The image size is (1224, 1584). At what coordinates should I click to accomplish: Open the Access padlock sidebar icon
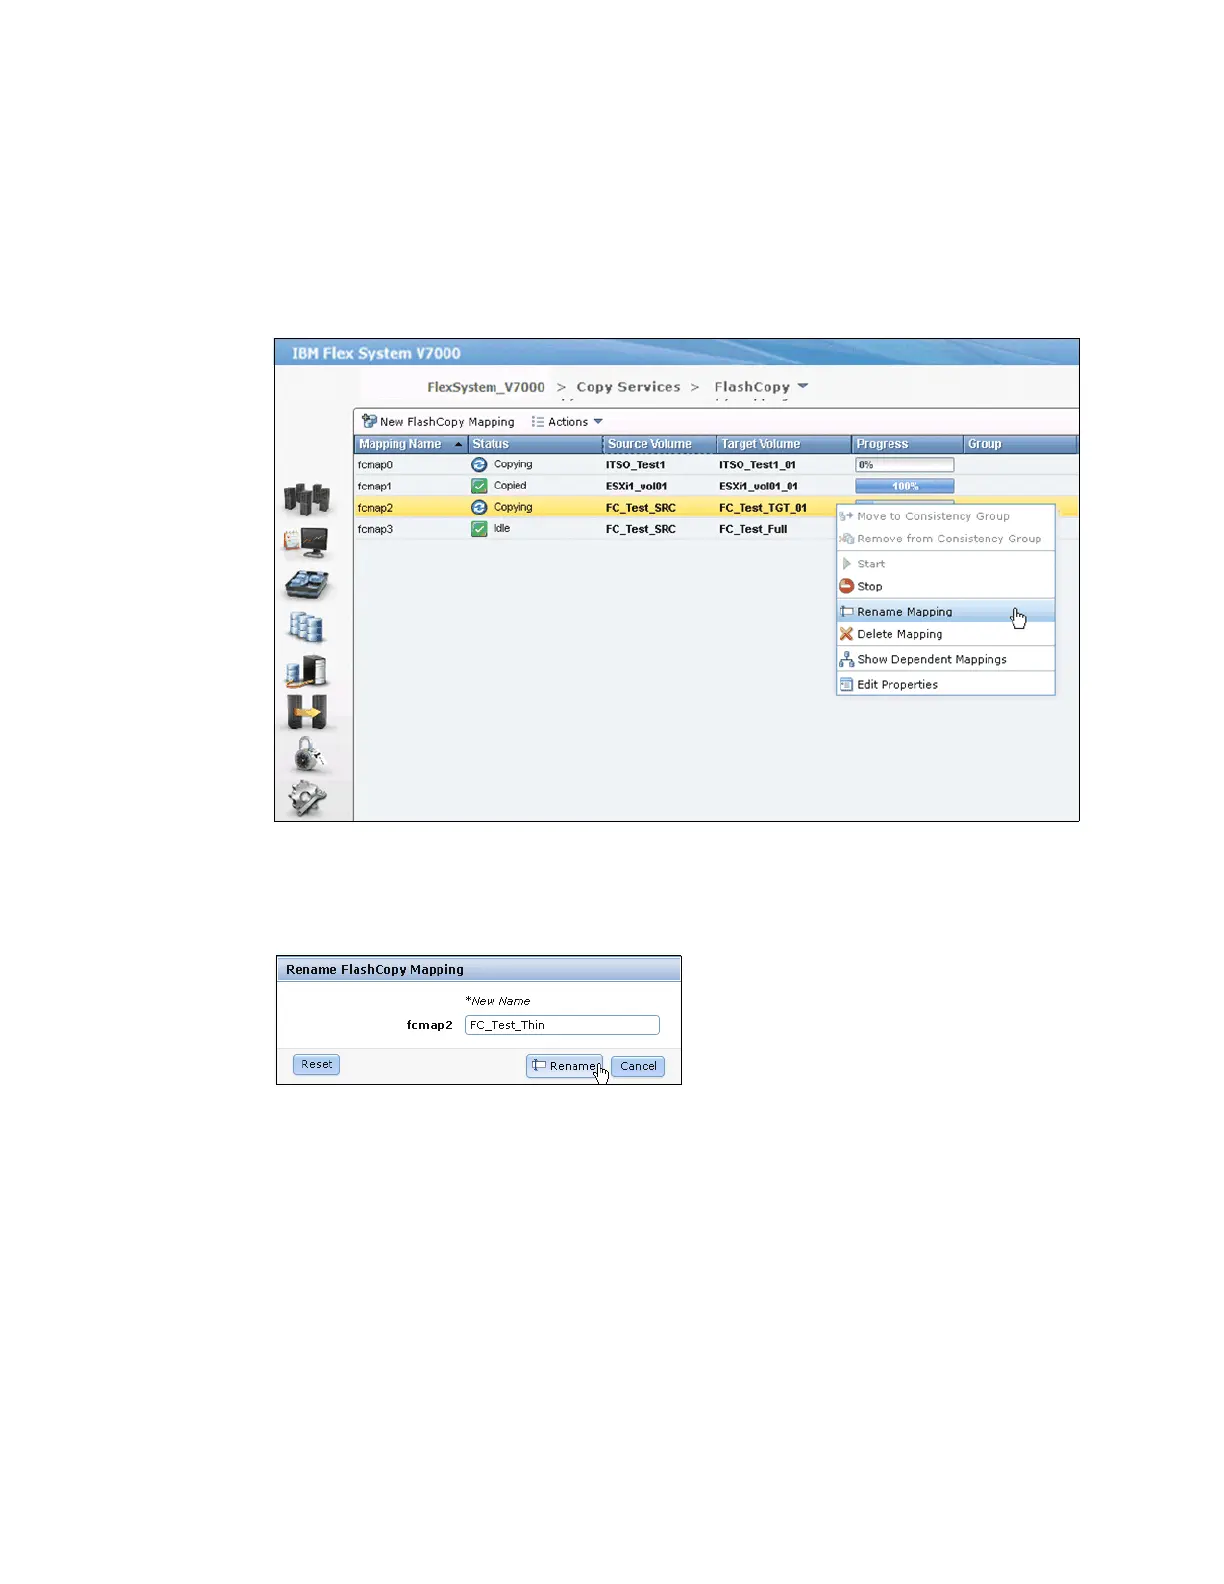[x=308, y=755]
